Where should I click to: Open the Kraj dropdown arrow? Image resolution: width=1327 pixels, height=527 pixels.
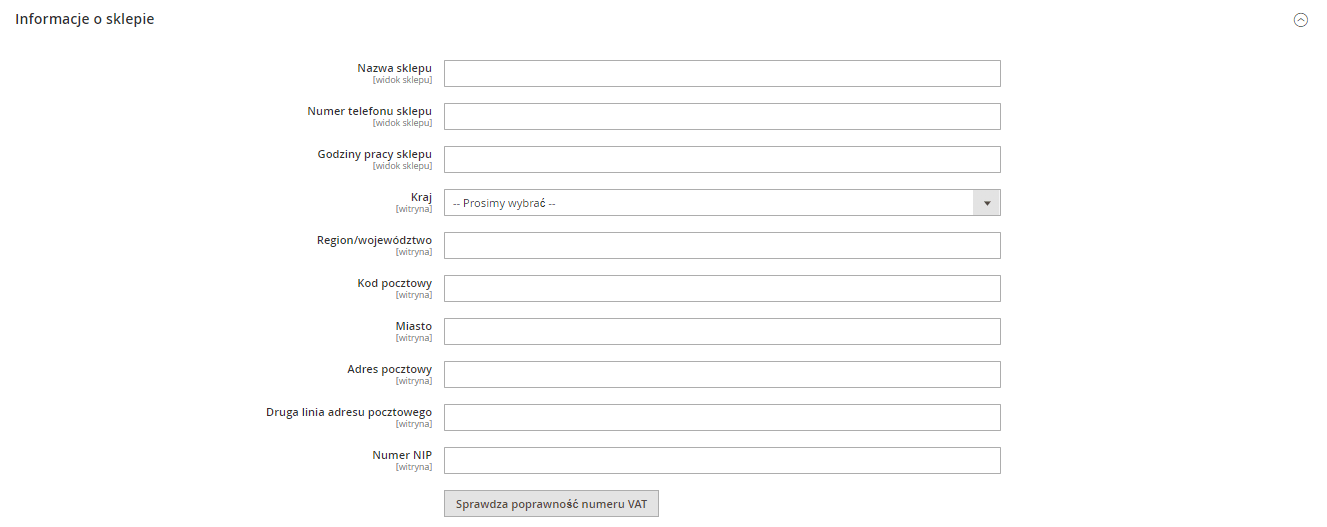coord(987,203)
